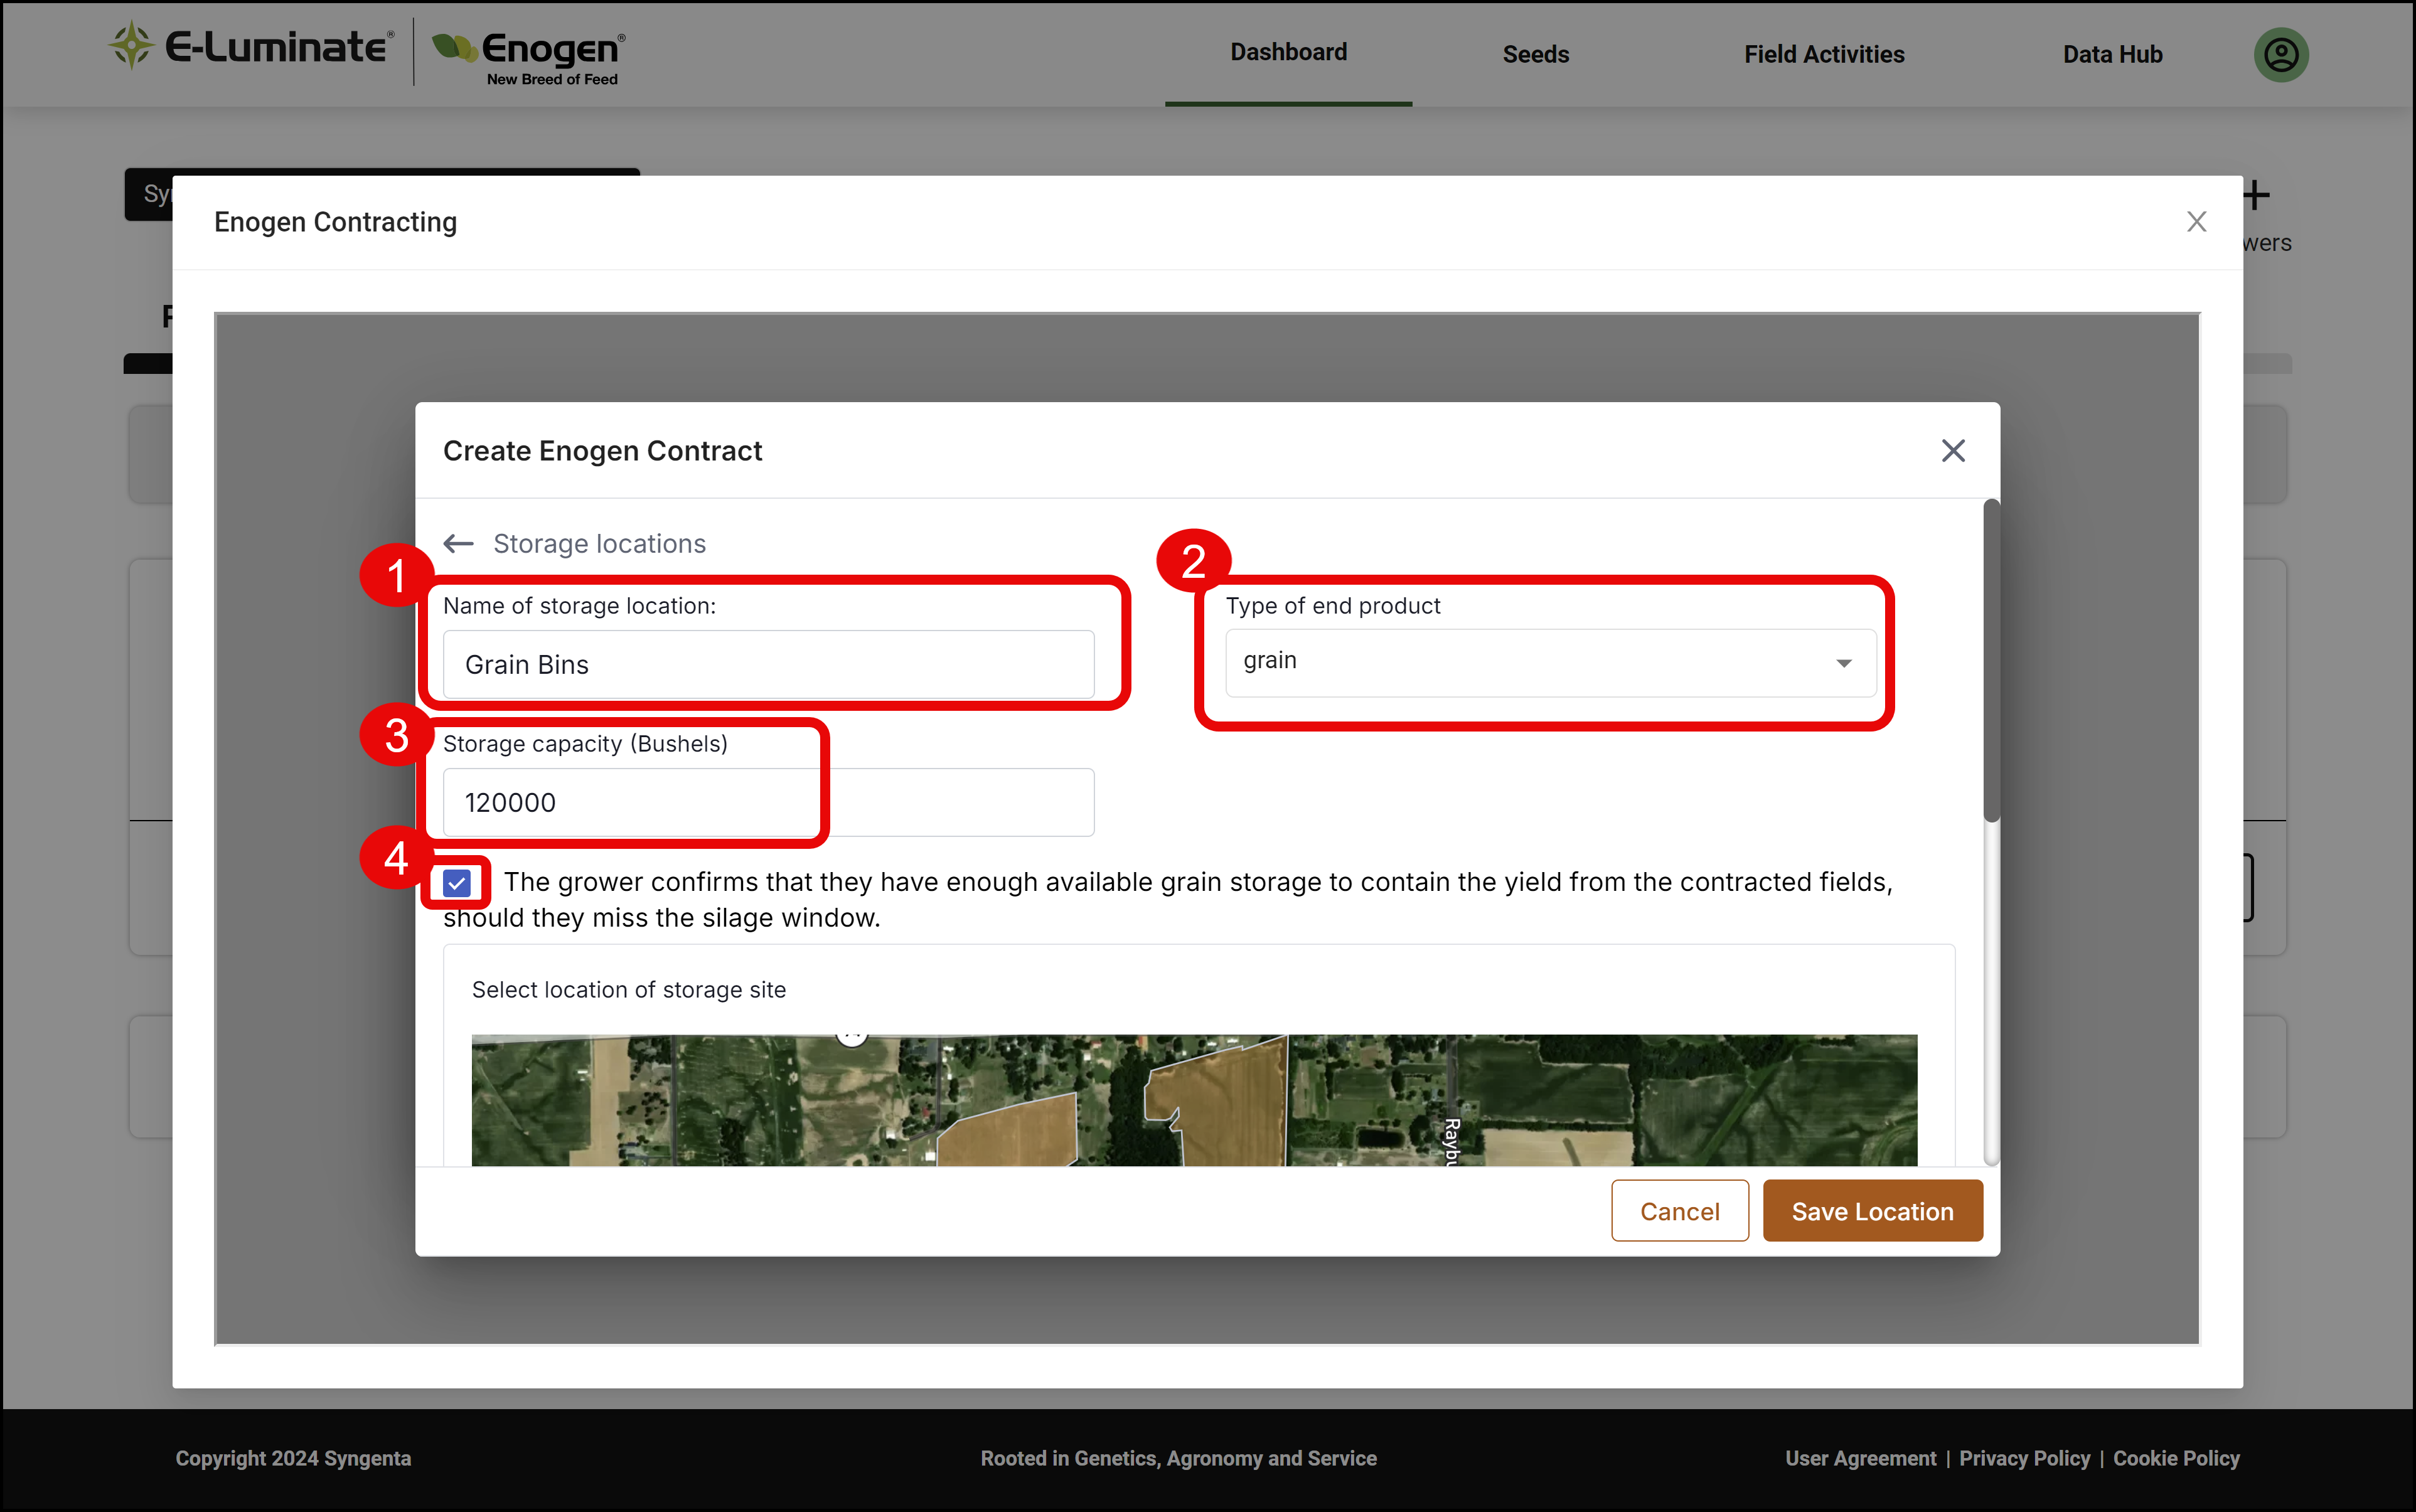Click the E-Luminate compass logo
Screen dimensions: 2416x1512
click(x=131, y=45)
